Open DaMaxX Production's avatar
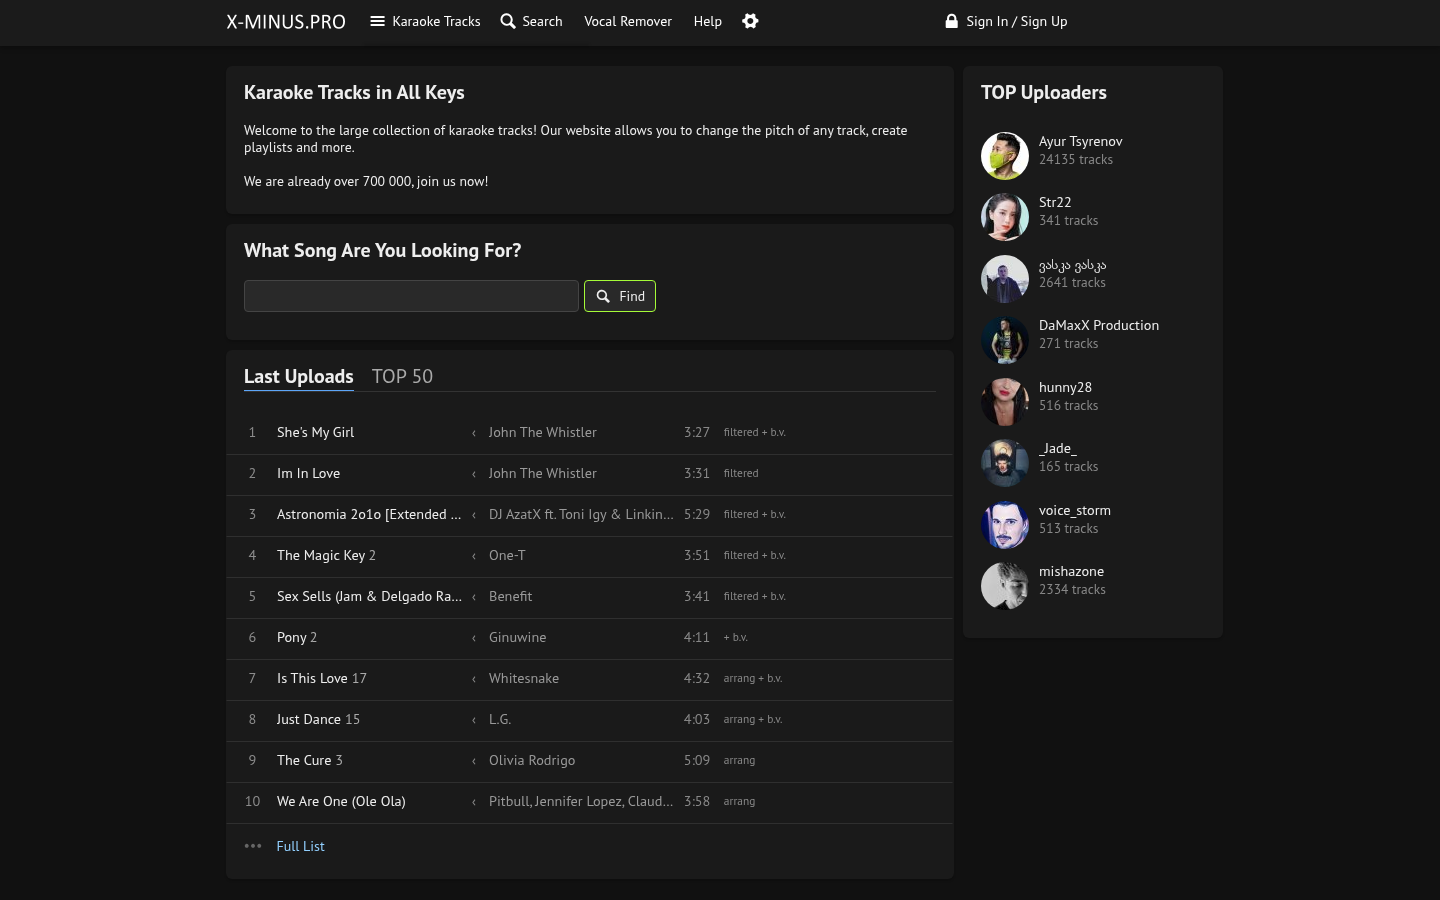This screenshot has width=1440, height=900. 1005,340
